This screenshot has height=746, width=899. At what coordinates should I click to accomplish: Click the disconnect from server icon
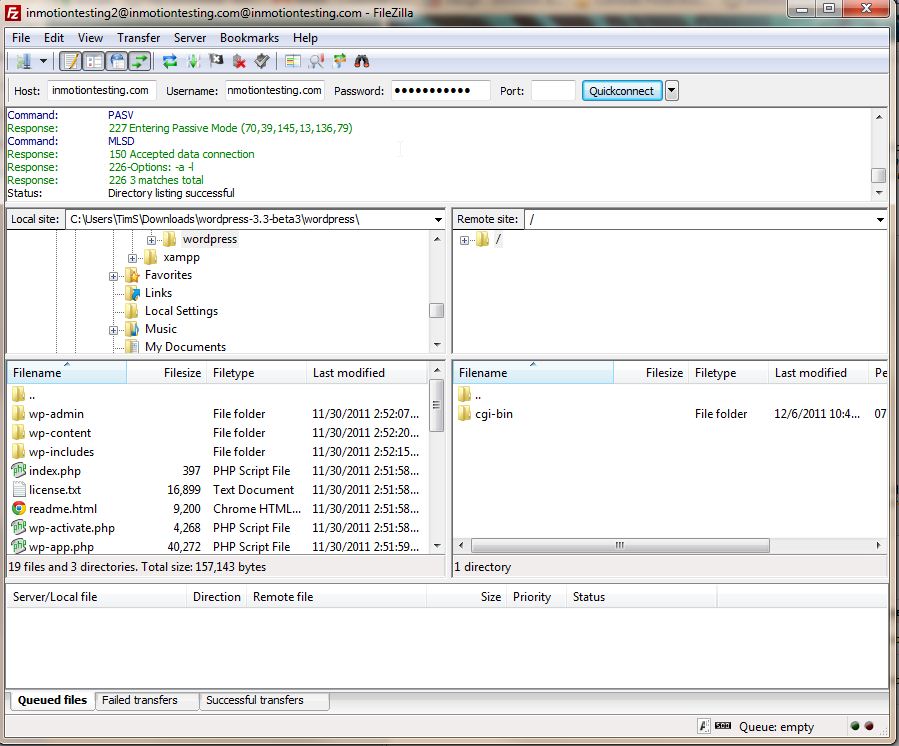[x=239, y=61]
